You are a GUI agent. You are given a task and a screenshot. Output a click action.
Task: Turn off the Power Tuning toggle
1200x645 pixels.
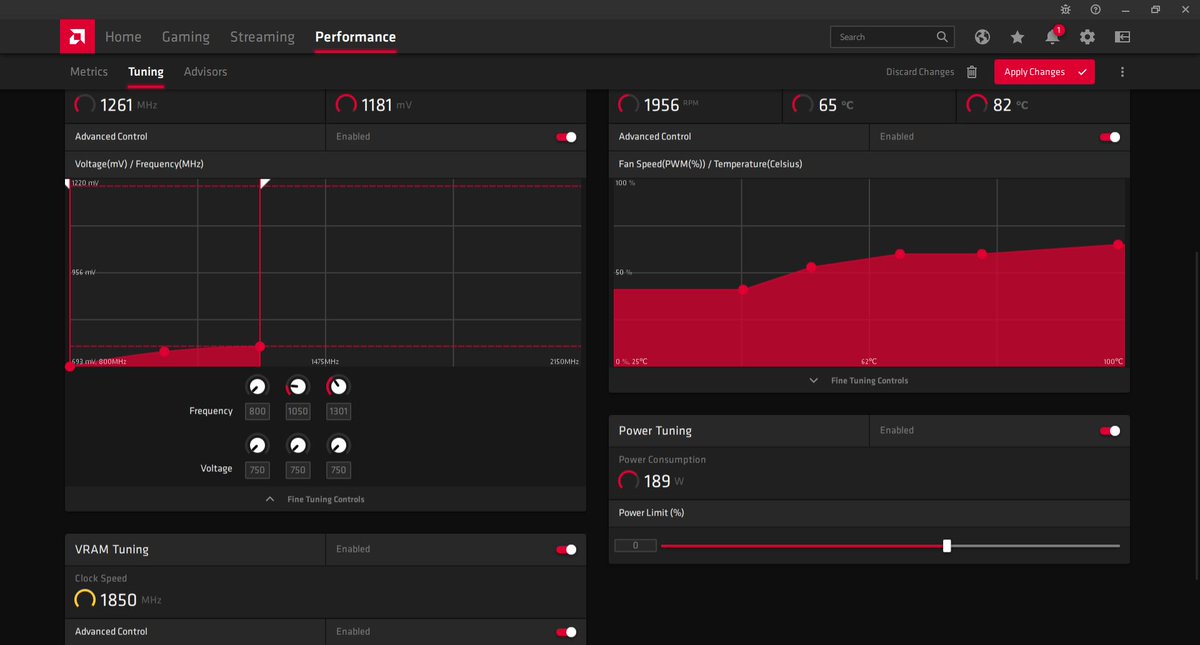(1110, 431)
